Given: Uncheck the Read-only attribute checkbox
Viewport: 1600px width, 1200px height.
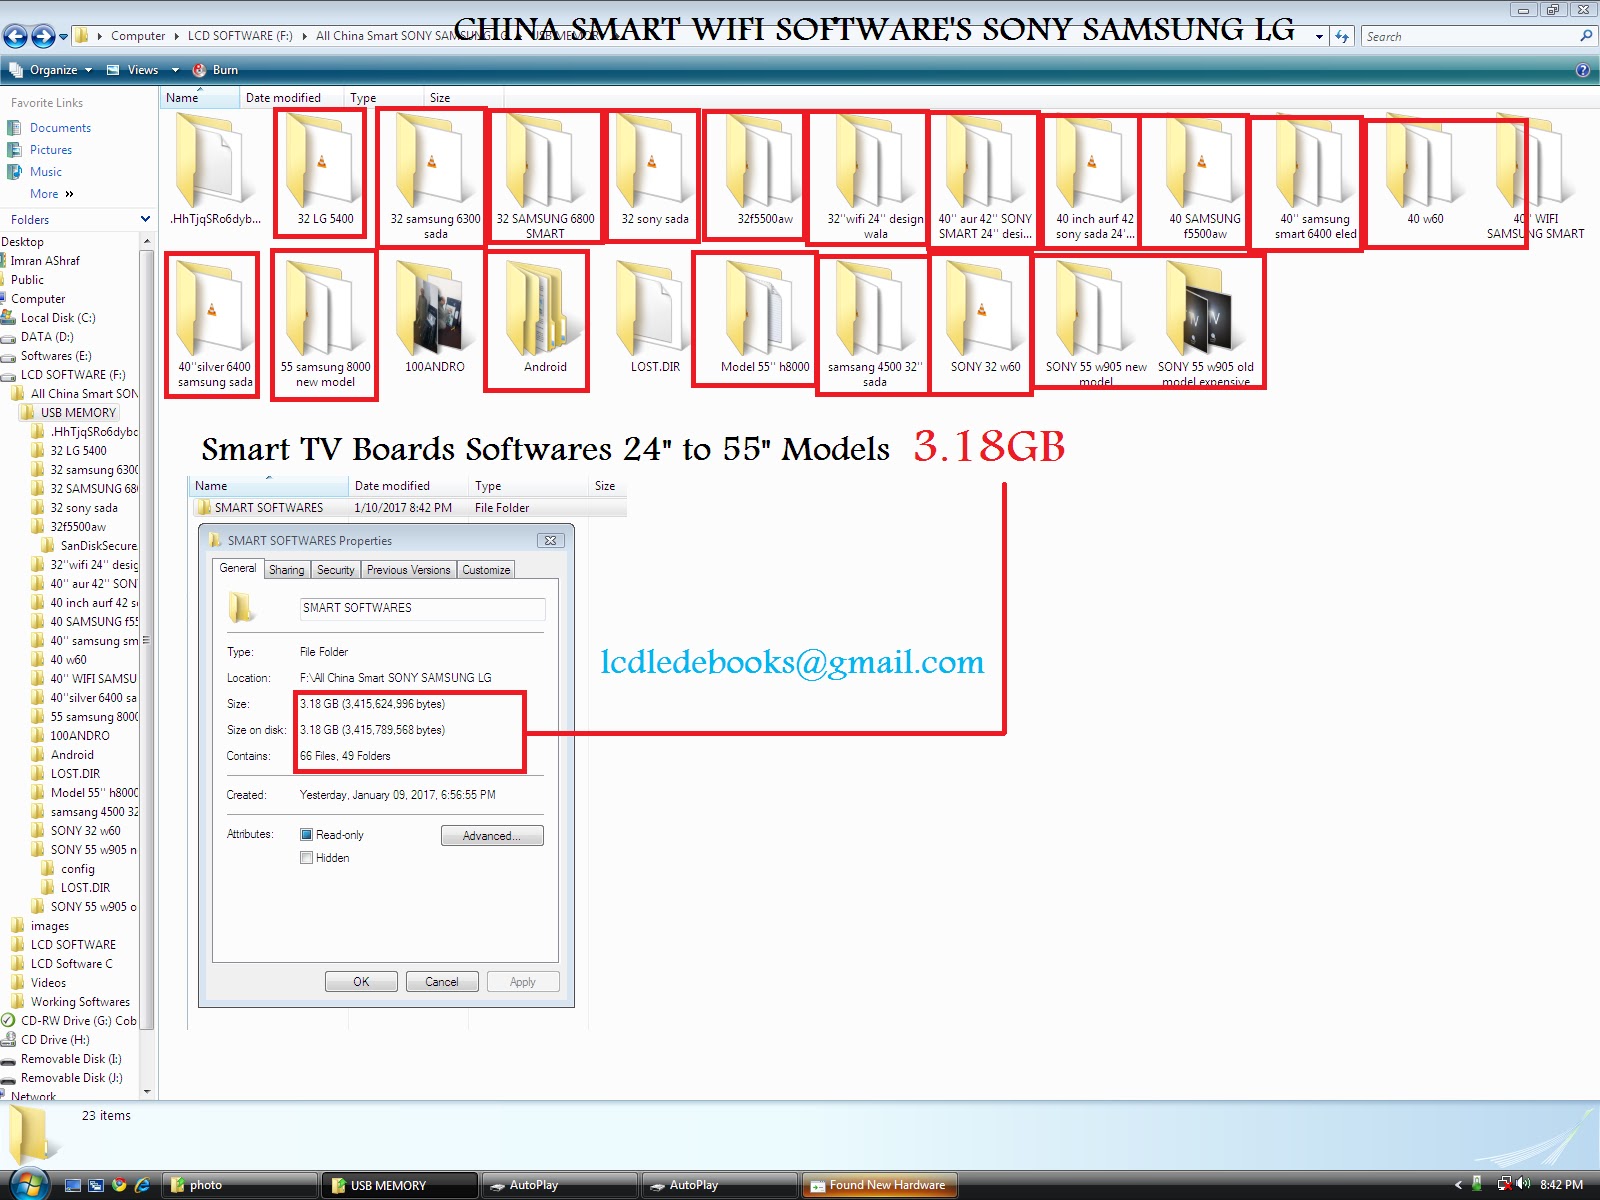Looking at the screenshot, I should coord(307,834).
